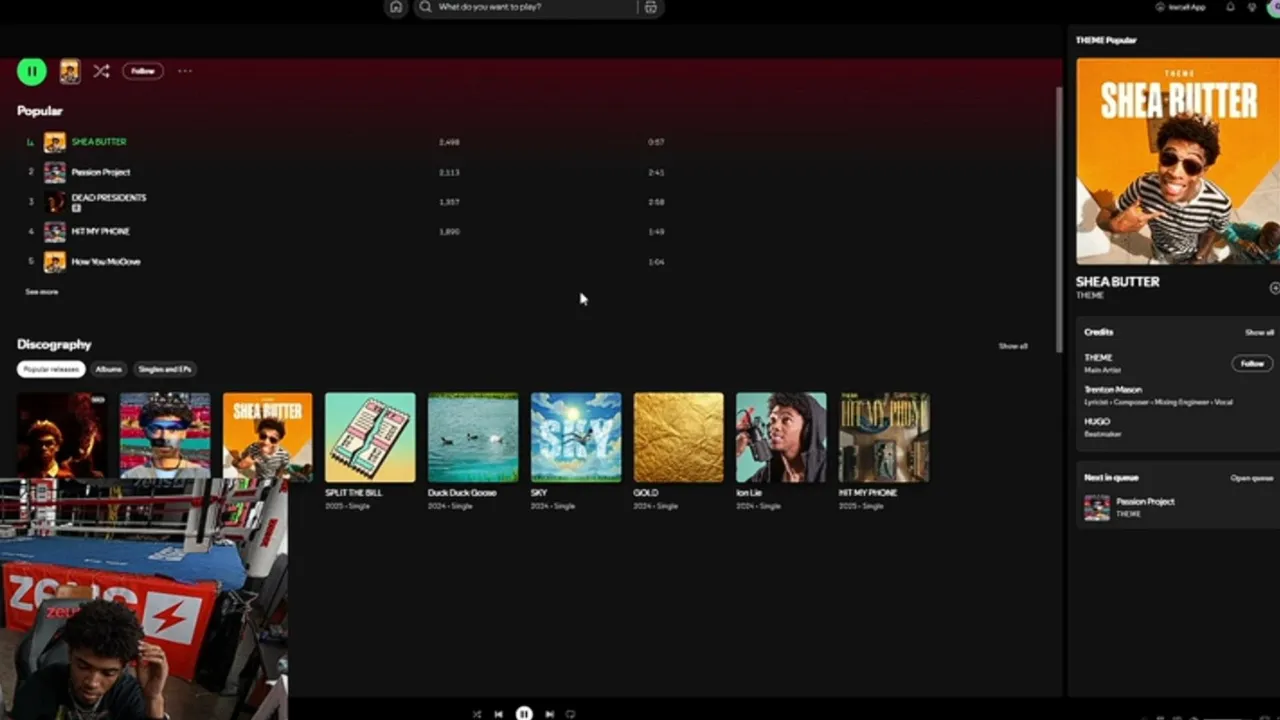Open the notifications bell

(1230, 7)
